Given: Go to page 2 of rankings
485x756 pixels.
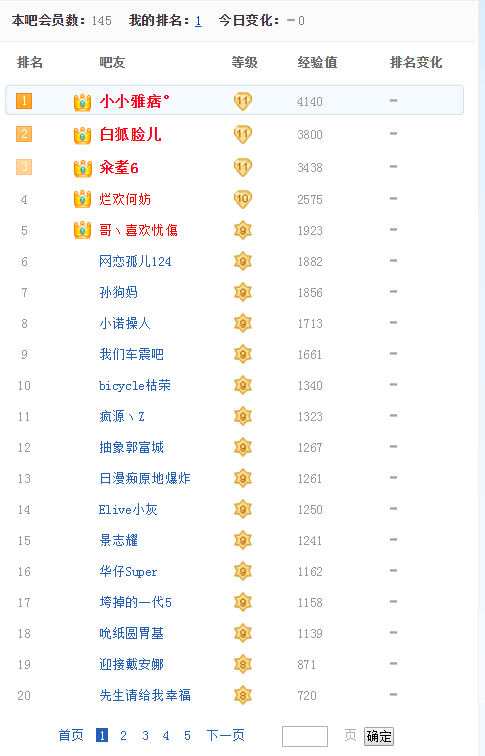Looking at the screenshot, I should tap(123, 735).
